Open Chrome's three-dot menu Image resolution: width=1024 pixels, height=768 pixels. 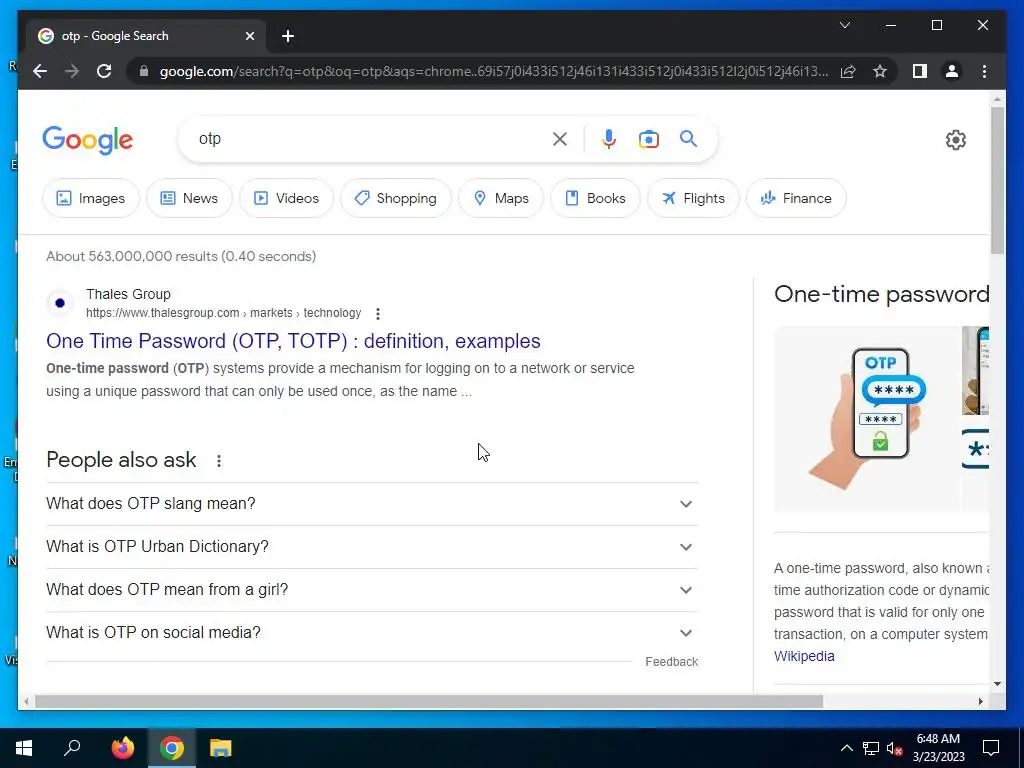(984, 71)
